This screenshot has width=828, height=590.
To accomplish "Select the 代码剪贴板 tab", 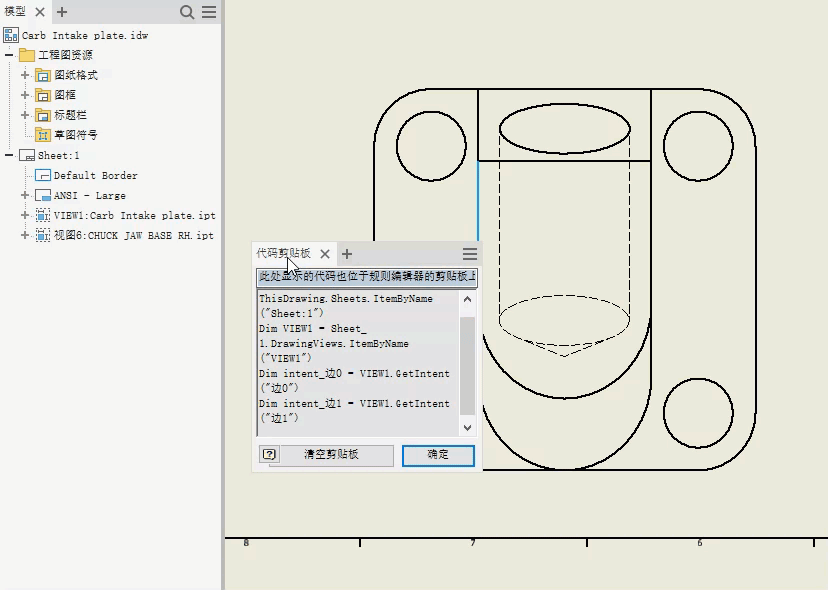I will click(284, 253).
